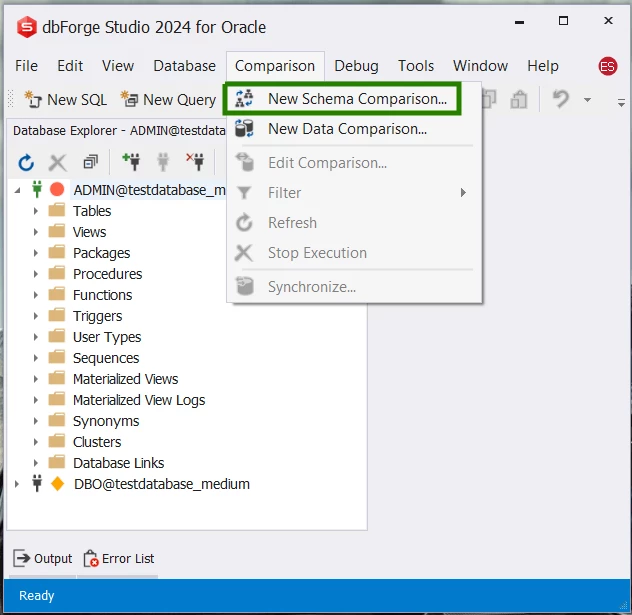Screen dimensions: 632x615
Task: Open the Window menu
Action: 480,66
